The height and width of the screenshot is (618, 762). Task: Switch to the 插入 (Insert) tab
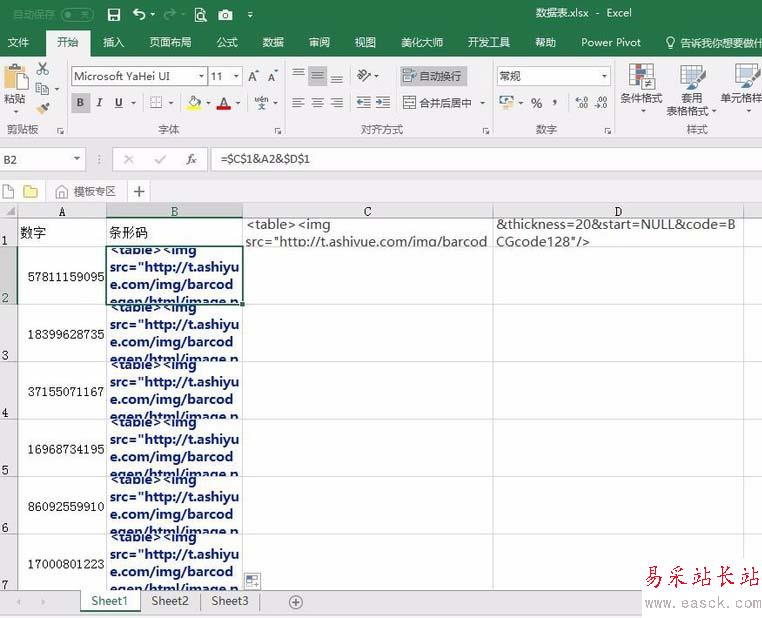[x=114, y=42]
